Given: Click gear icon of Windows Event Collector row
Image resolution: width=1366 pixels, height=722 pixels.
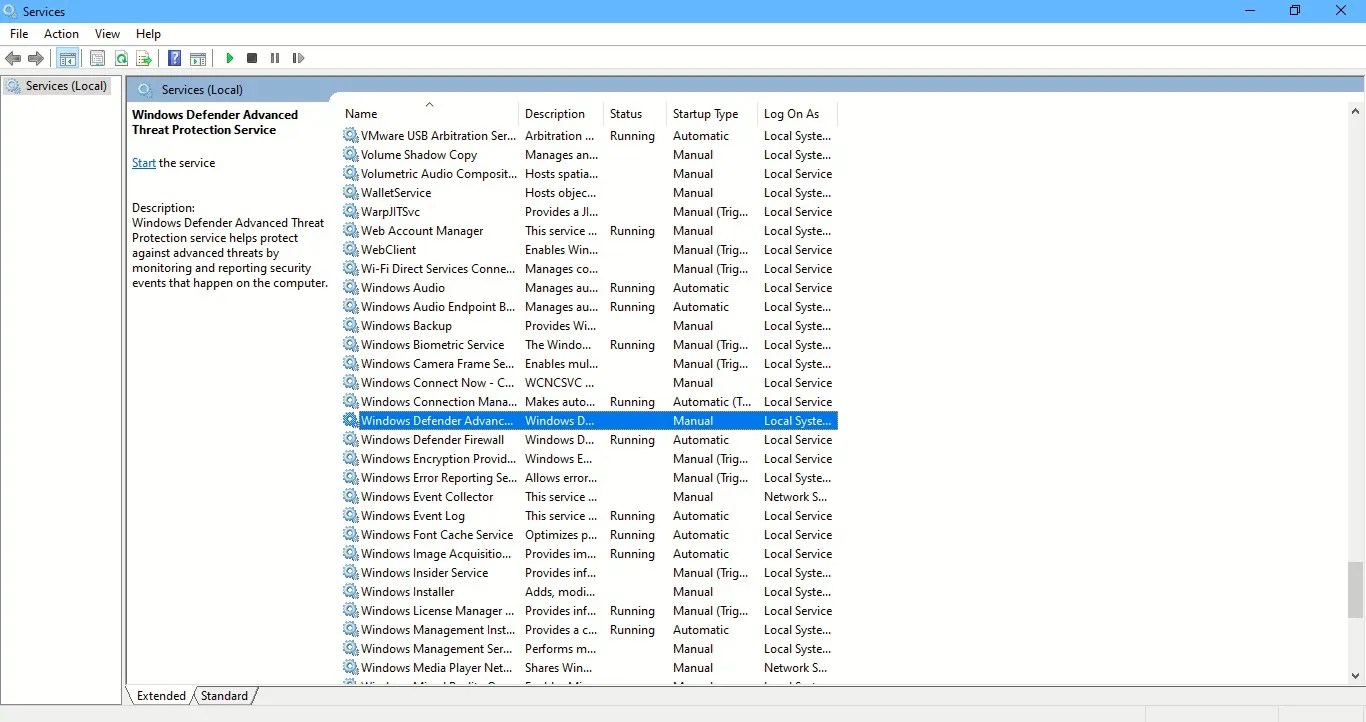Looking at the screenshot, I should 351,496.
